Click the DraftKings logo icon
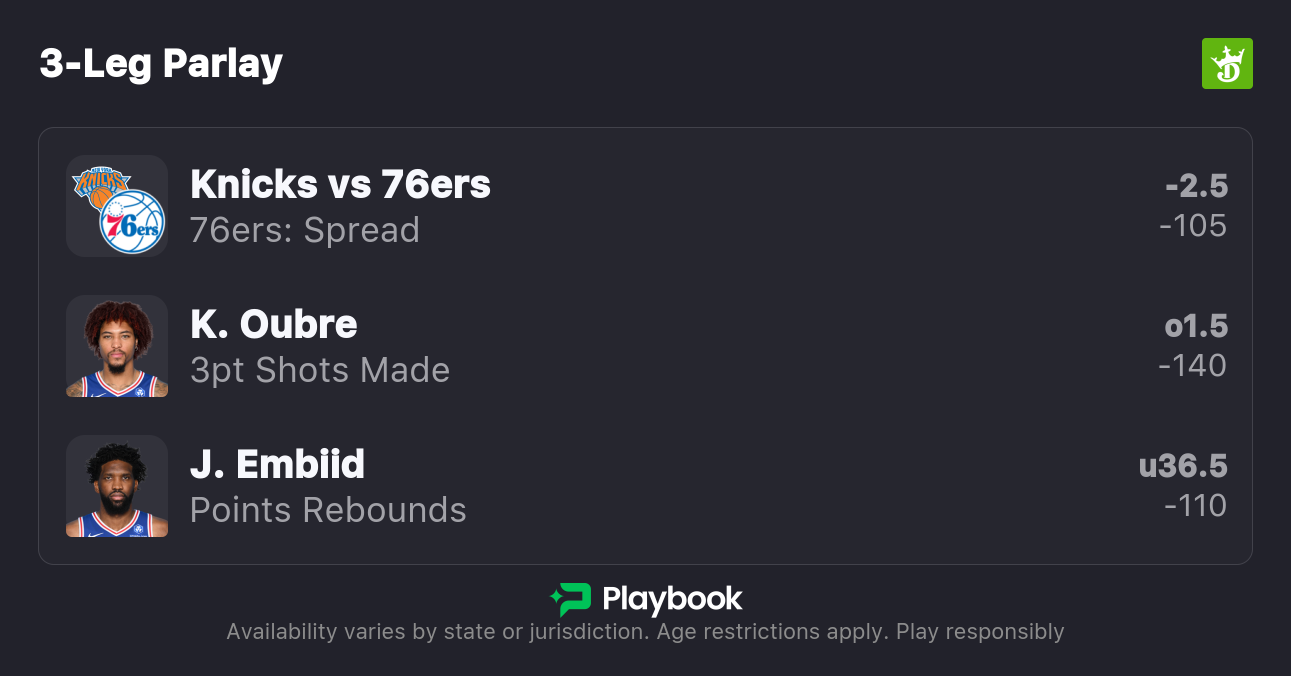This screenshot has height=676, width=1291. coord(1226,64)
